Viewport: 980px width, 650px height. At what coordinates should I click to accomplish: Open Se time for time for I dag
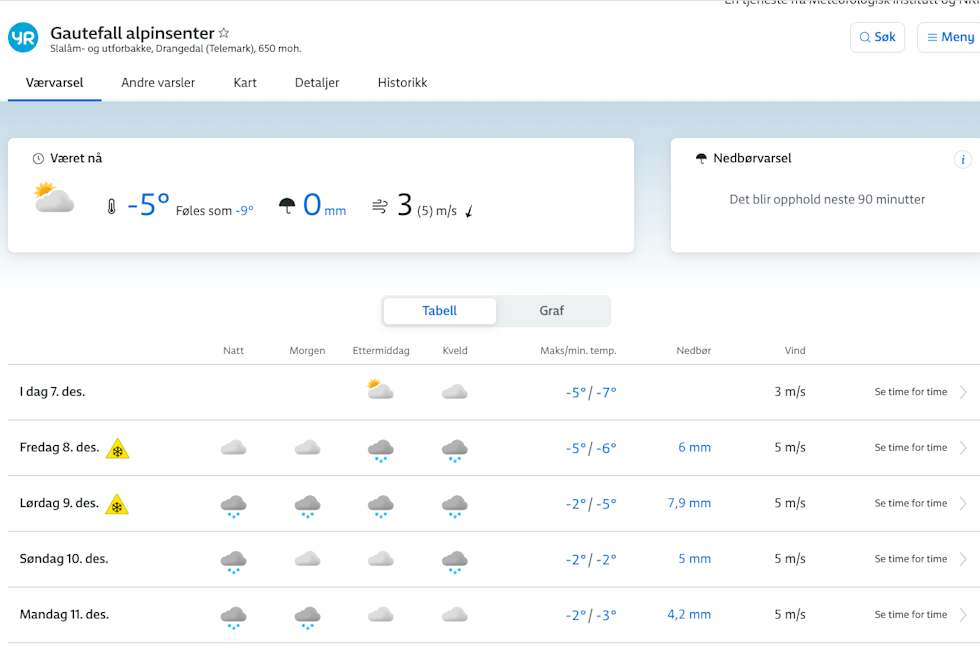coord(911,392)
